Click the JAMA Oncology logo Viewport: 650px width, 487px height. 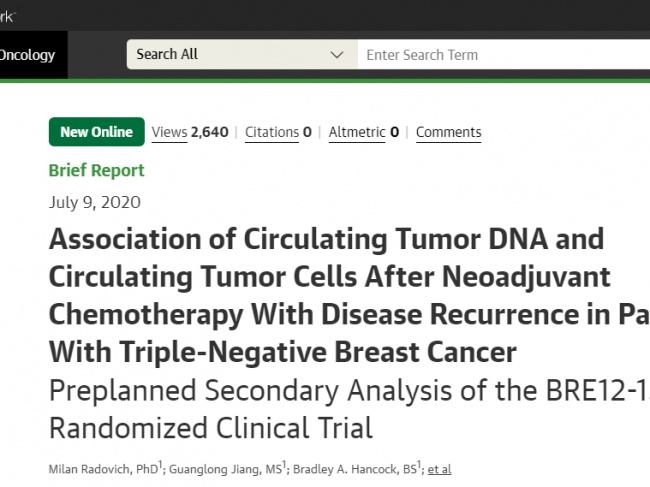[30, 55]
